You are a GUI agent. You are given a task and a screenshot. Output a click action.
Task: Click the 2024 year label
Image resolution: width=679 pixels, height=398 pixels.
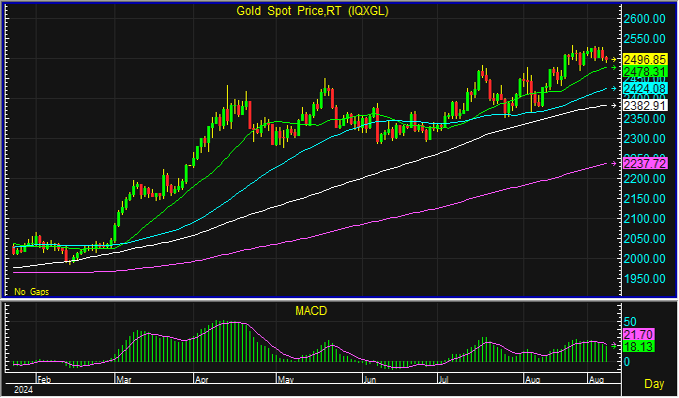23,390
